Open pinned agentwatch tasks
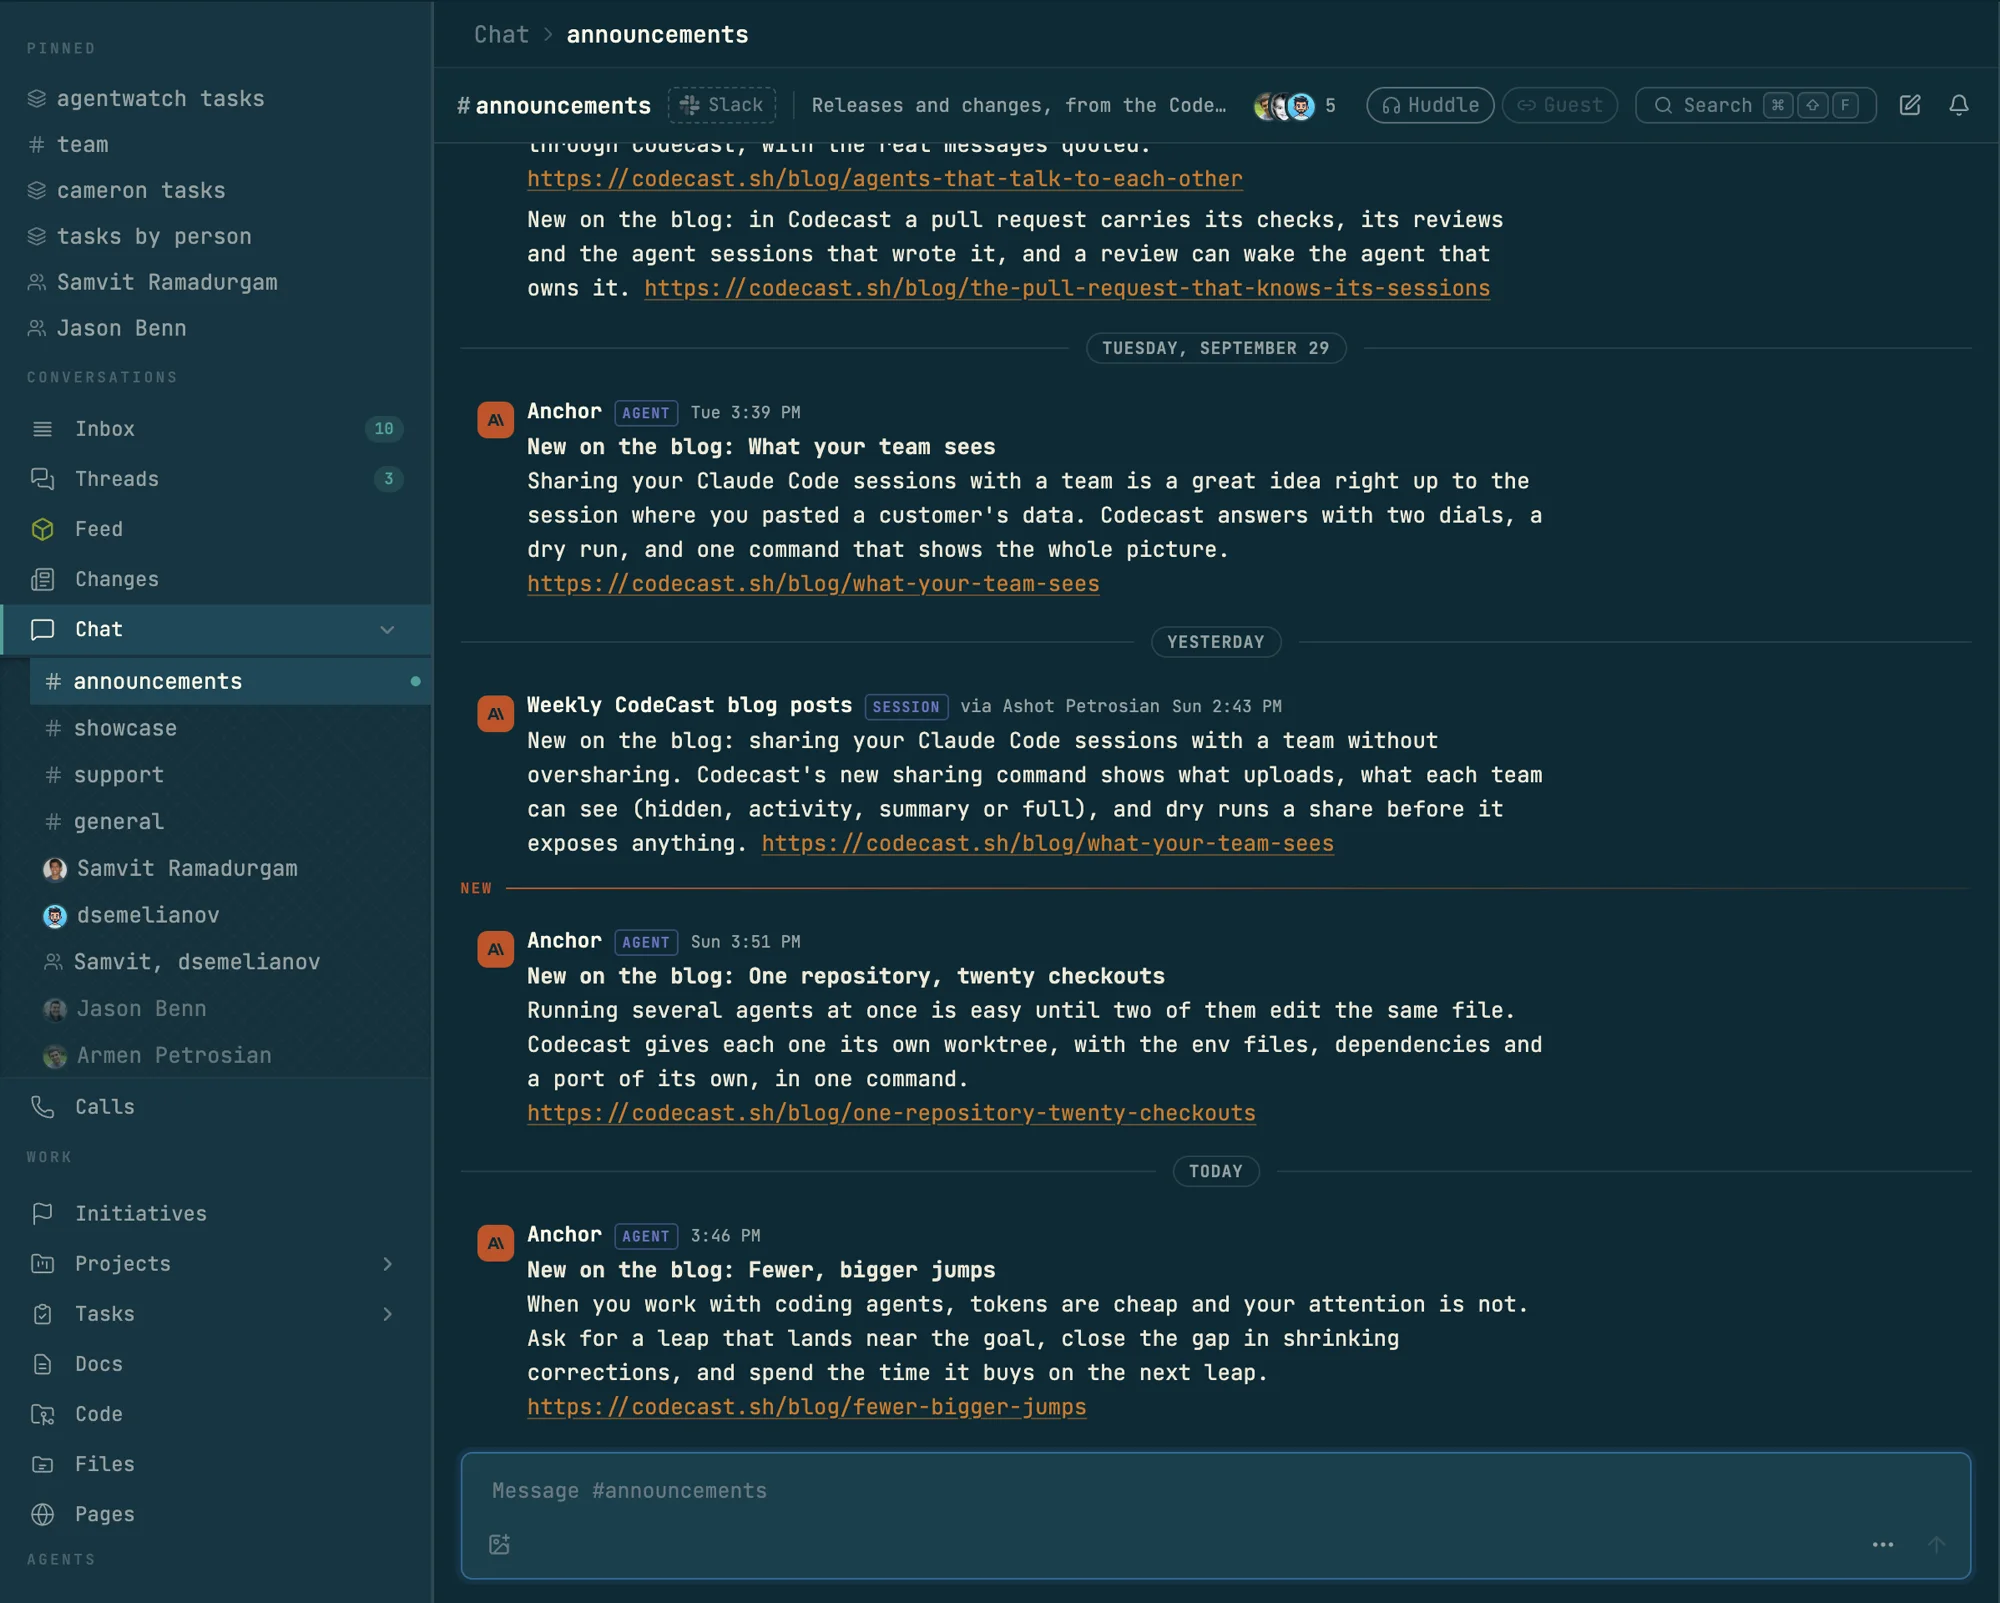The image size is (2000, 1603). coord(216,98)
